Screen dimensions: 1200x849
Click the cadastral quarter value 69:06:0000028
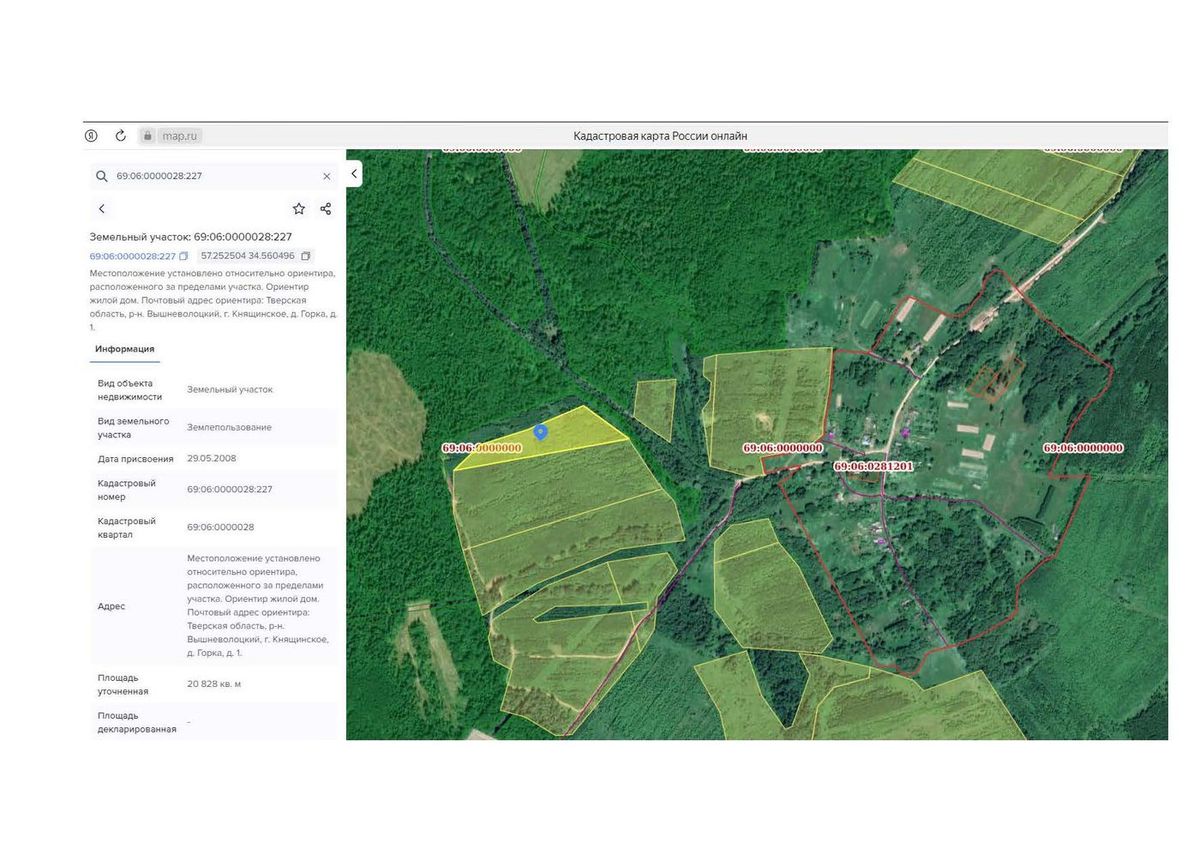(220, 527)
